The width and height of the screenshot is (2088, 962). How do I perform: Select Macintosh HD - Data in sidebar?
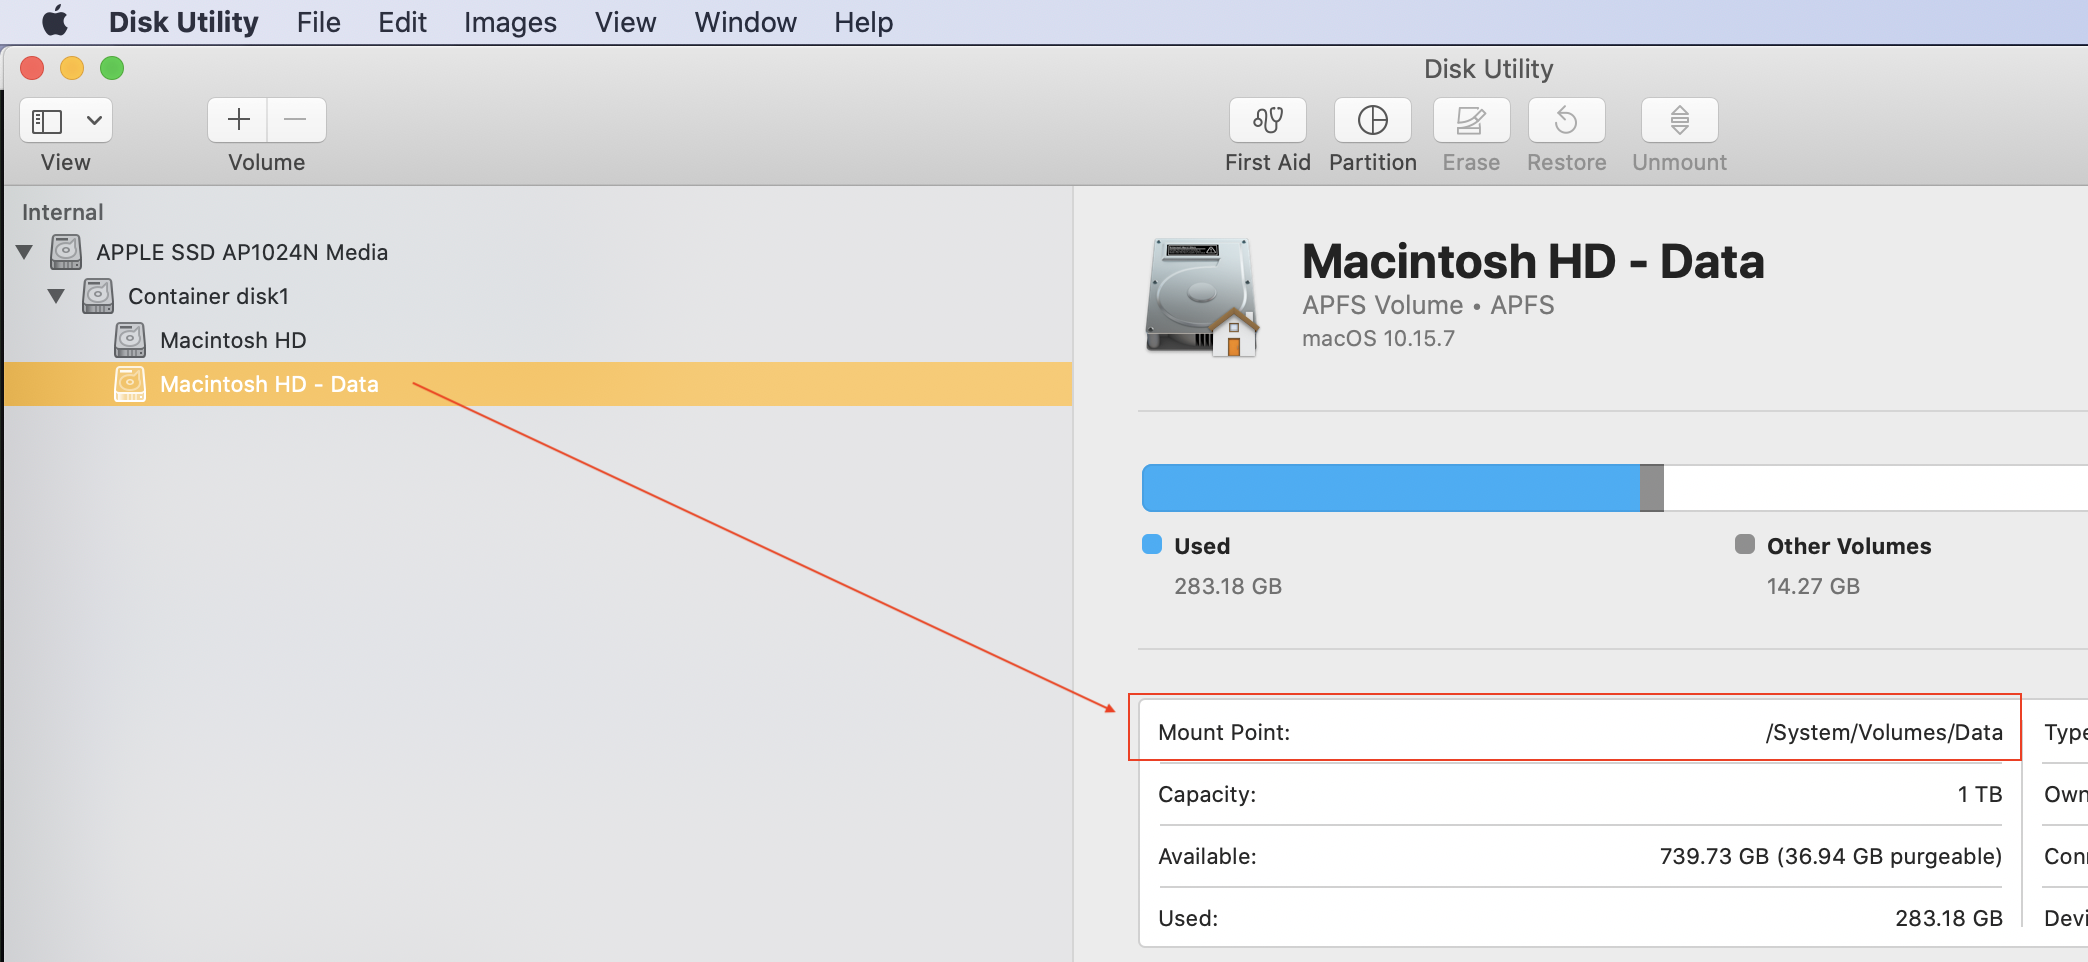coord(538,384)
